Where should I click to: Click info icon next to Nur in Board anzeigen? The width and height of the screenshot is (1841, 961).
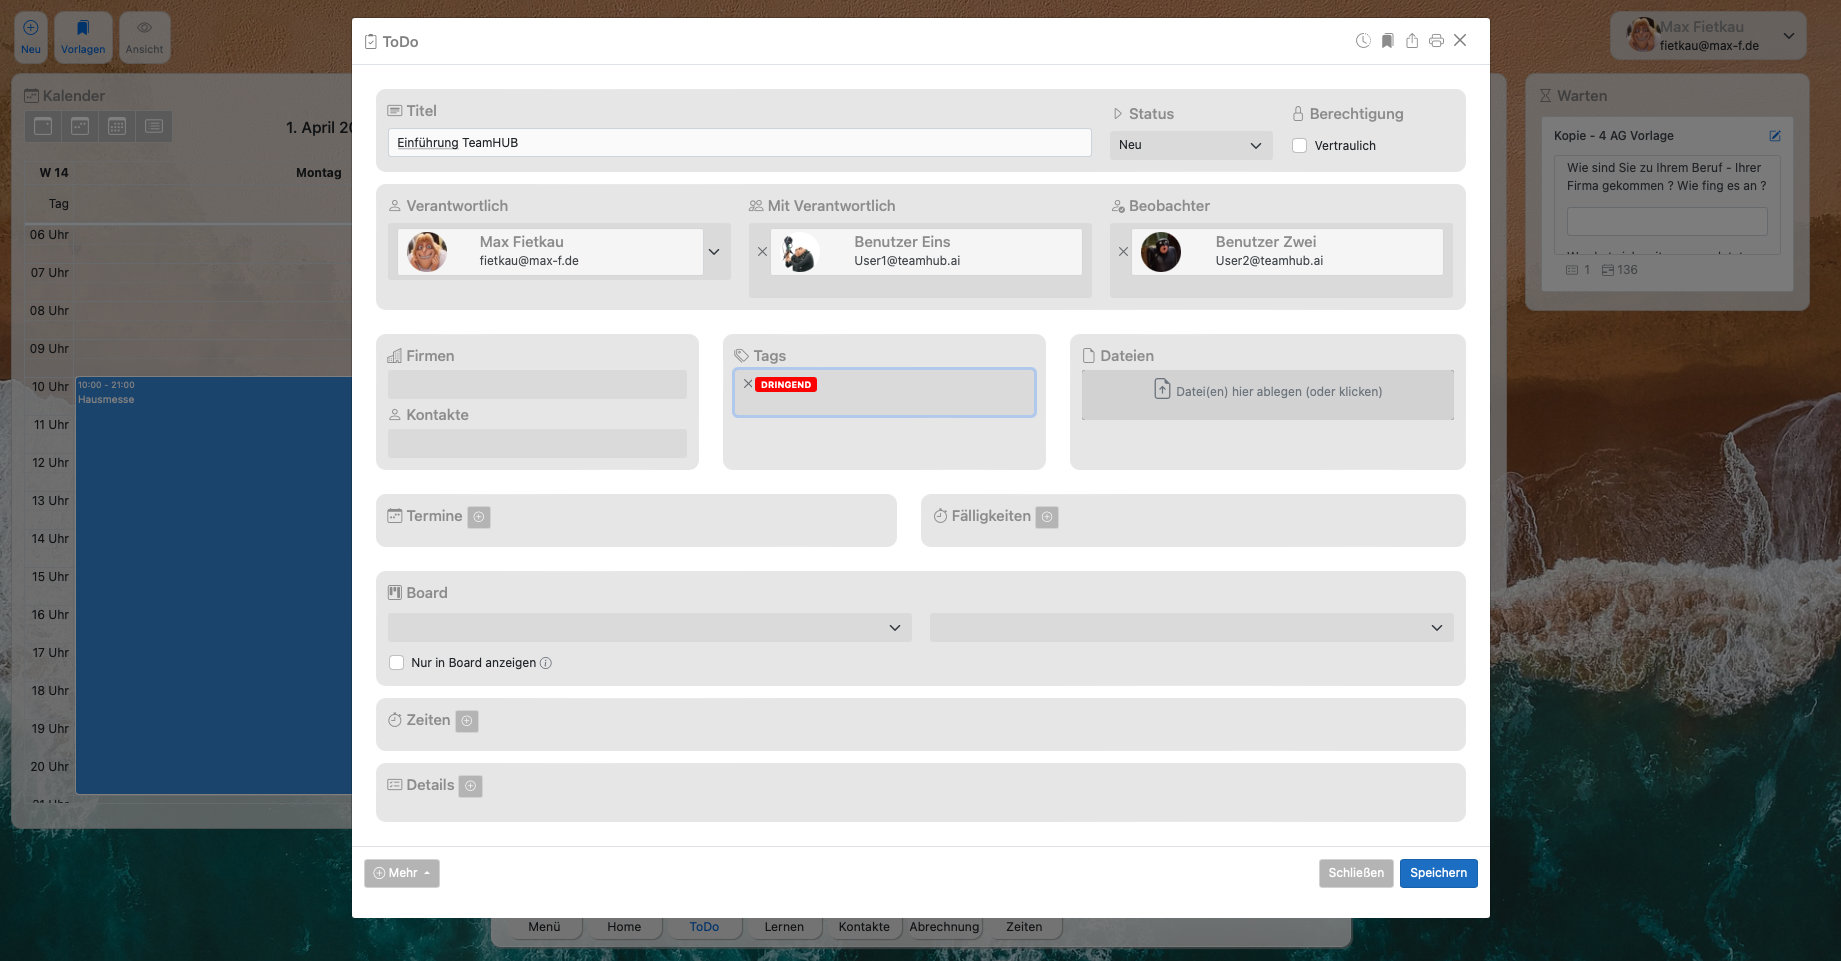coord(546,663)
